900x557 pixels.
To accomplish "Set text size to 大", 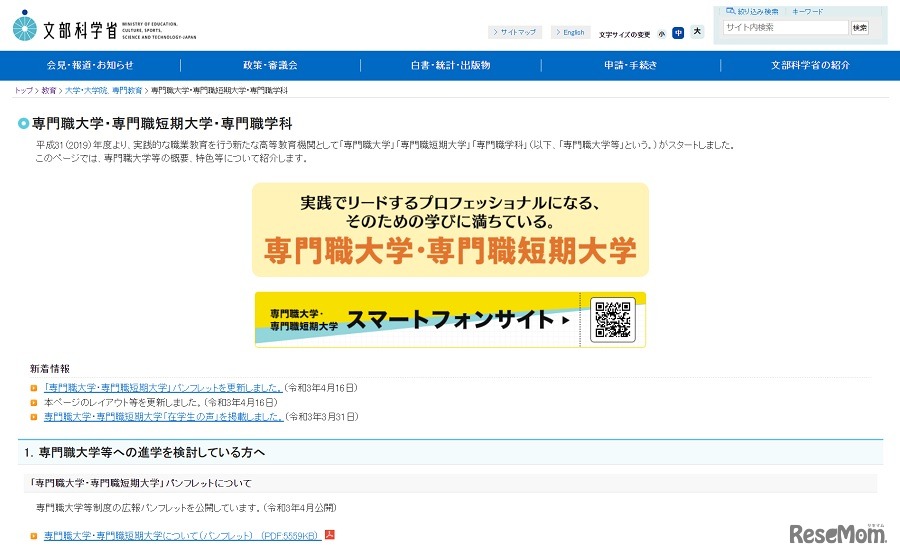I will pyautogui.click(x=697, y=32).
